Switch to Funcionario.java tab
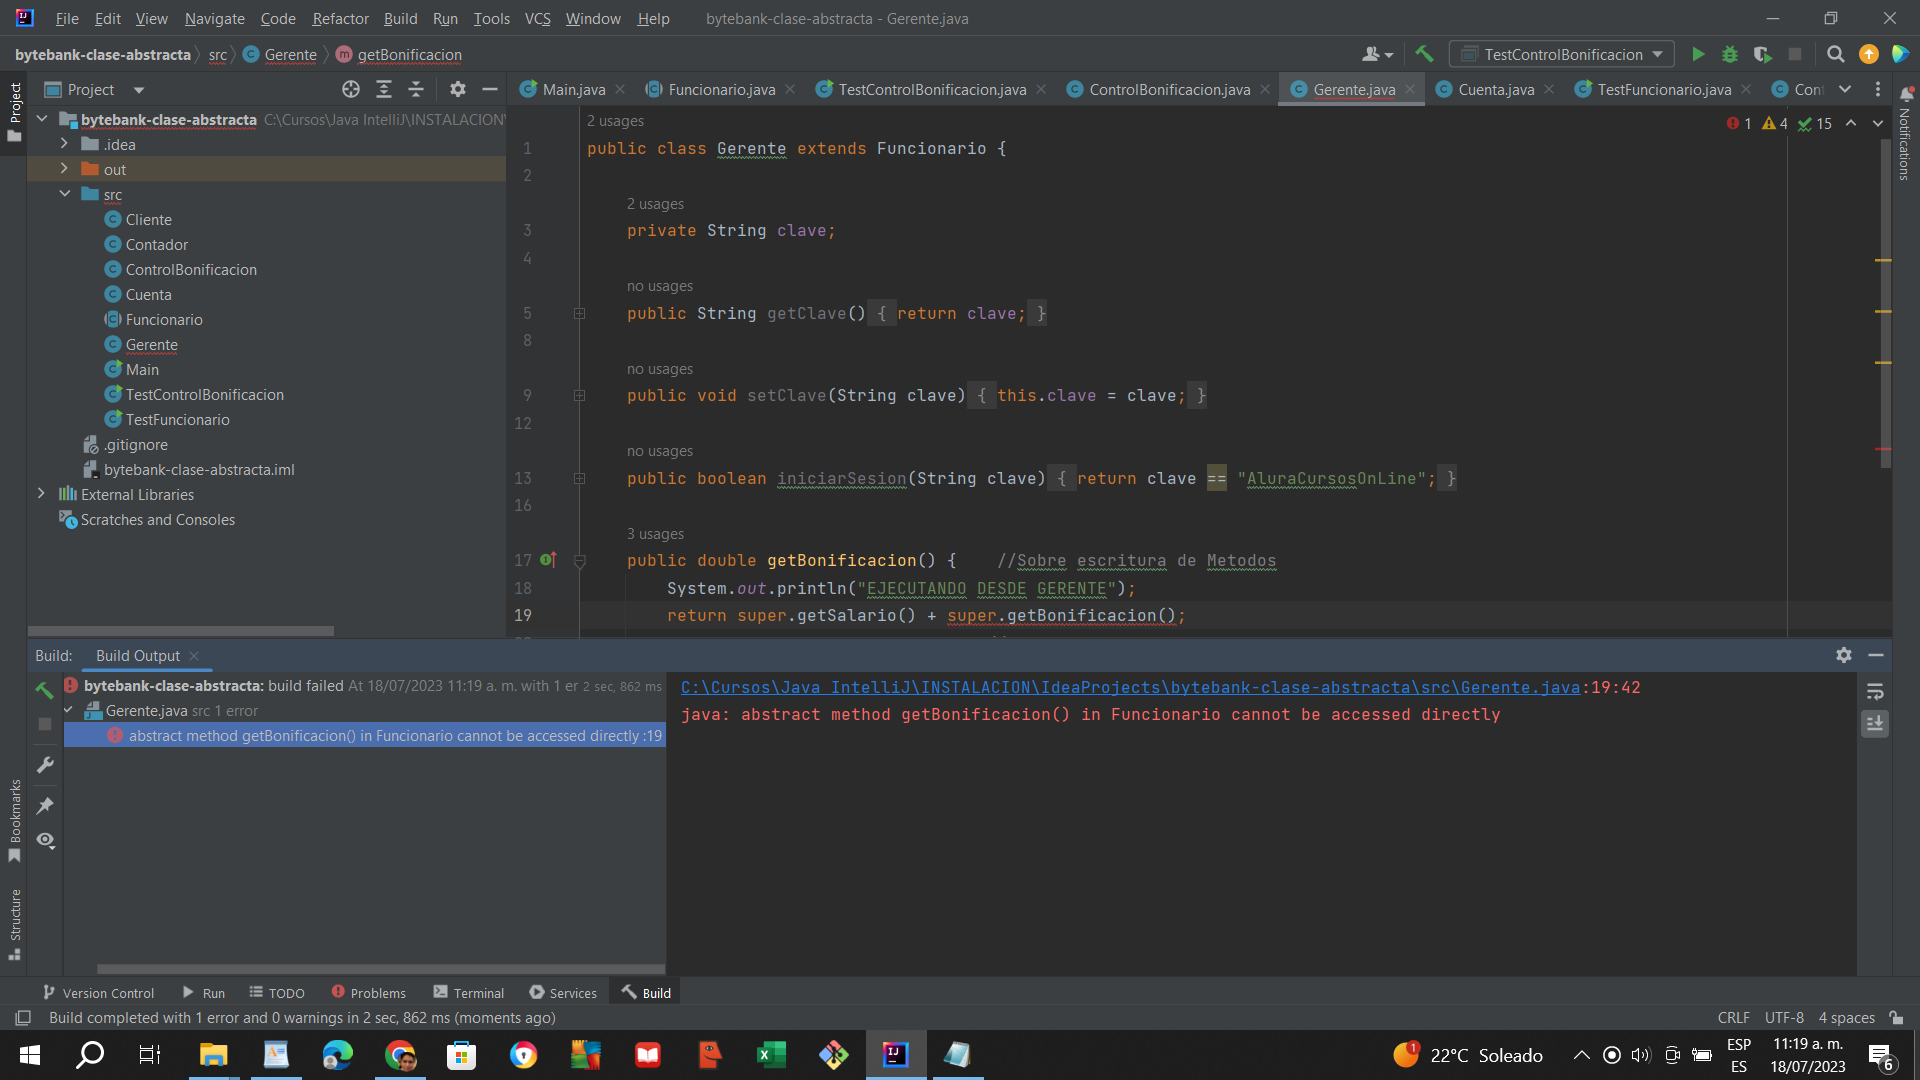The height and width of the screenshot is (1080, 1920). 721,89
